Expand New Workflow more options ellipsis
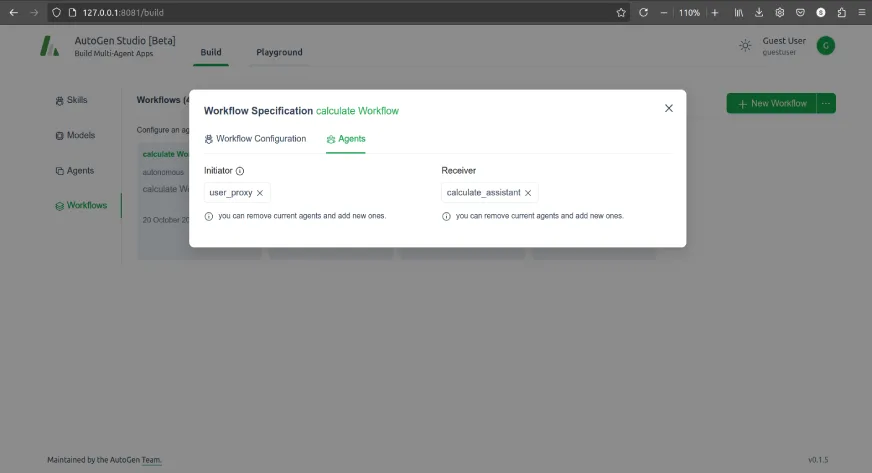The height and width of the screenshot is (473, 872). (x=826, y=103)
